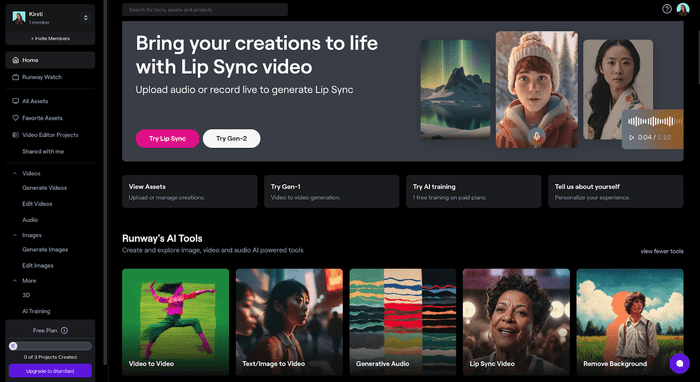Click the Free Plan info icon
The image size is (700, 382).
(64, 331)
